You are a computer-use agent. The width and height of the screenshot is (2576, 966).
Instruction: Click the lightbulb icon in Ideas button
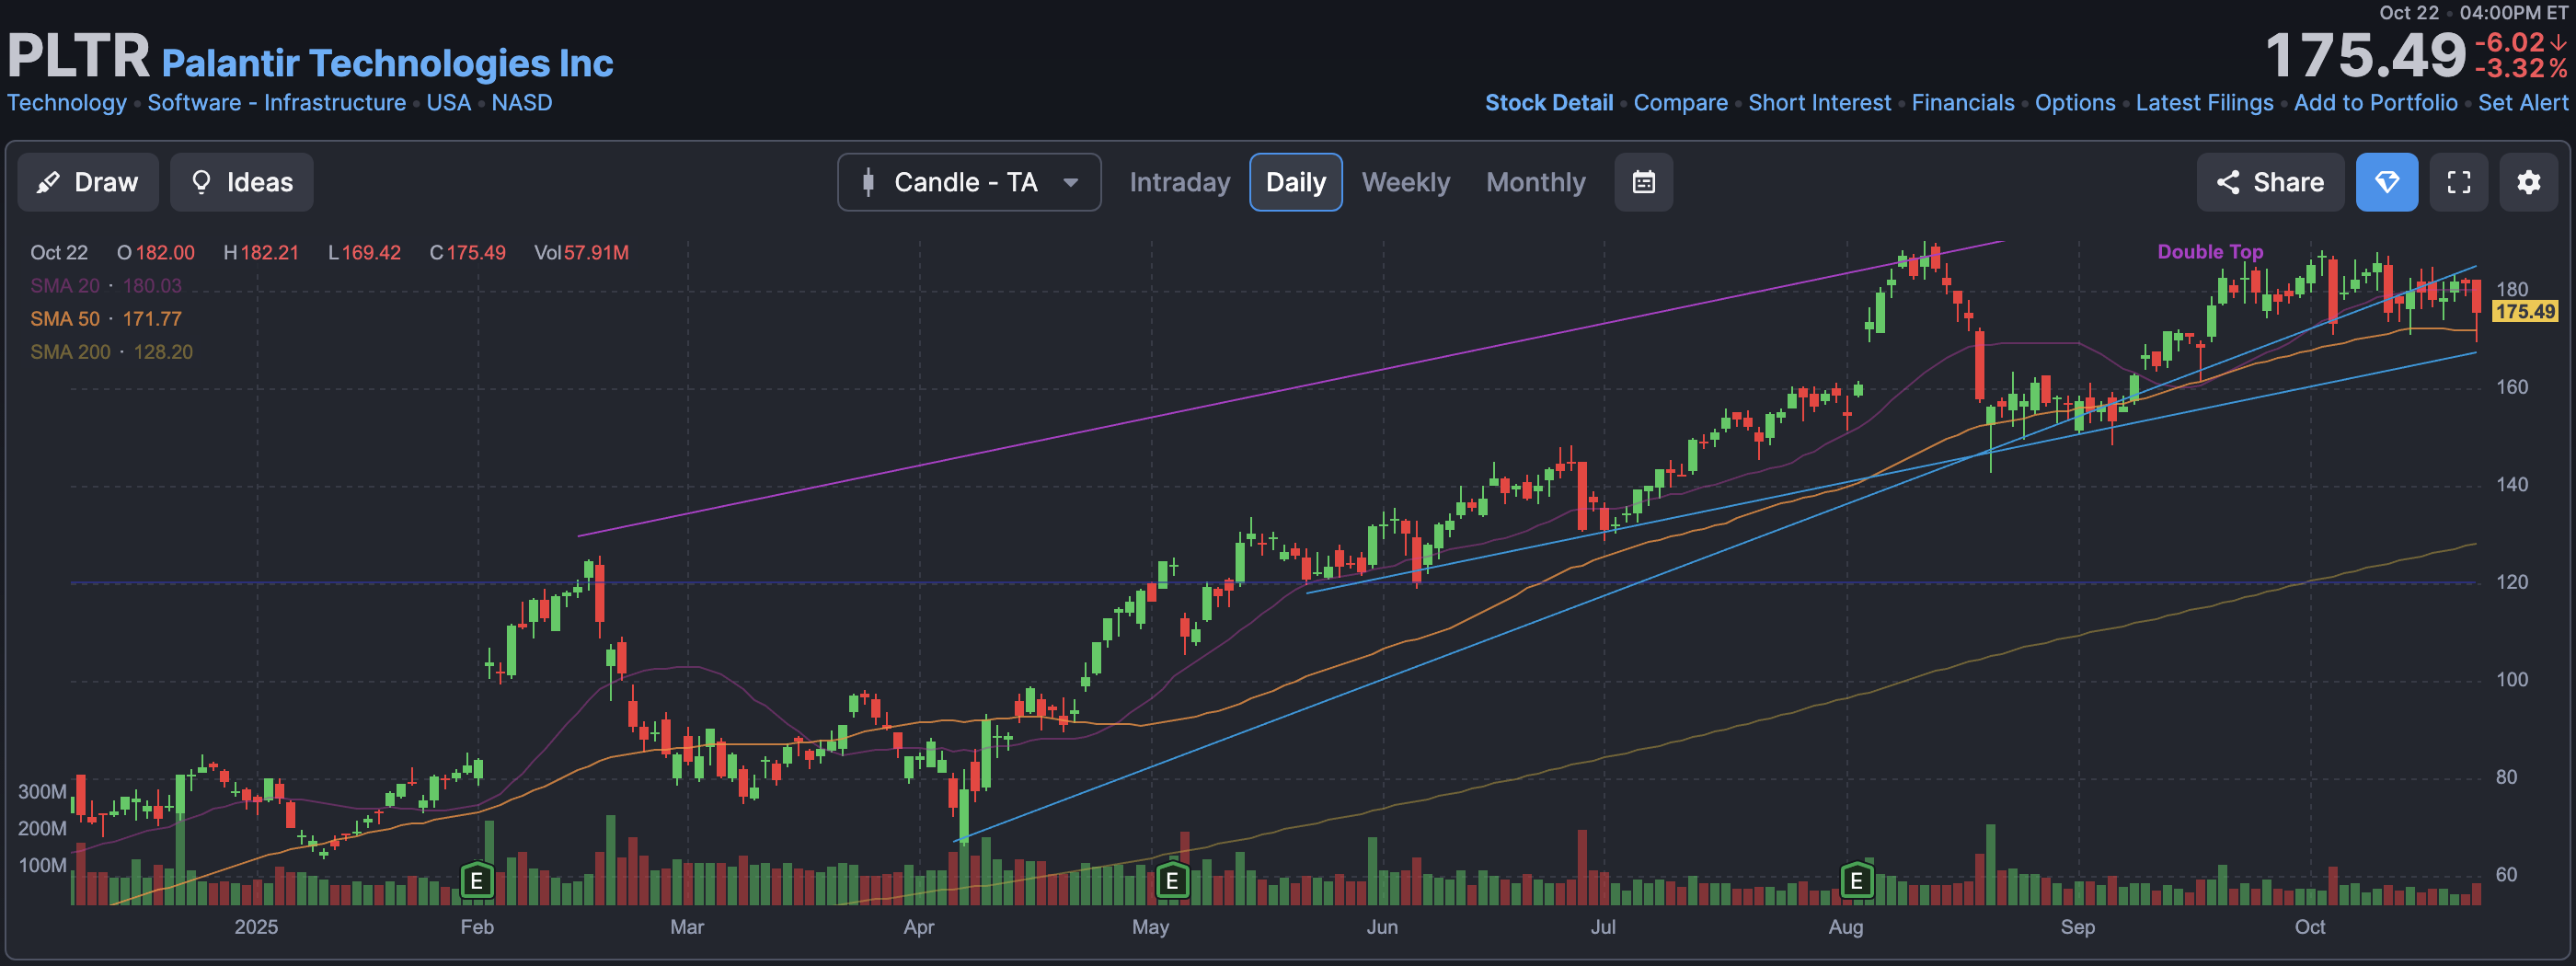[201, 182]
